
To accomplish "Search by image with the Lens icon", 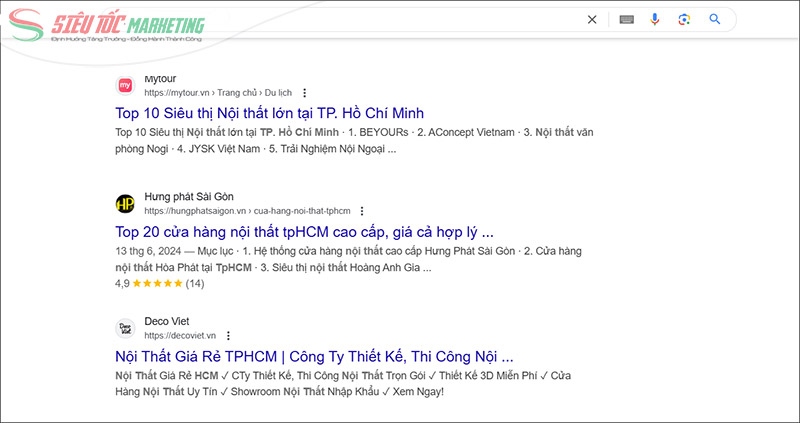I will pos(684,20).
